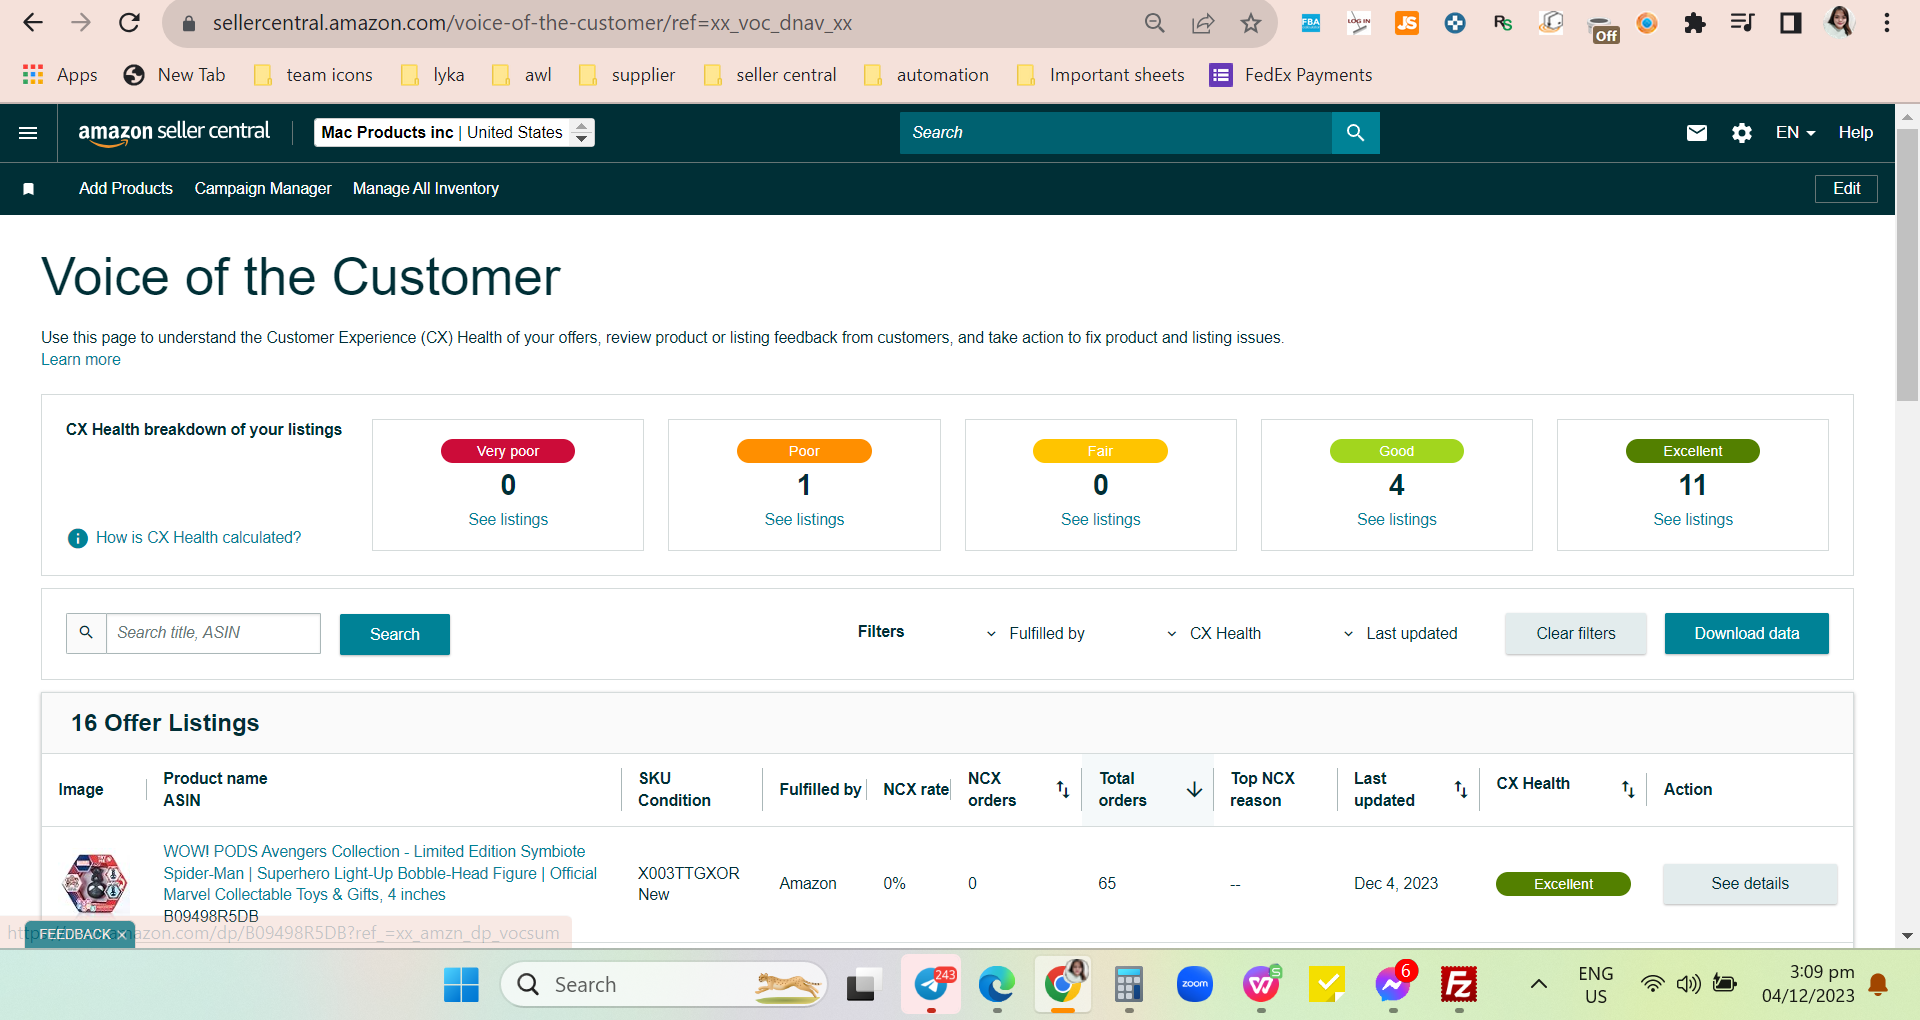Image resolution: width=1920 pixels, height=1020 pixels.
Task: Sort by NCX orders column arrows
Action: [1063, 790]
